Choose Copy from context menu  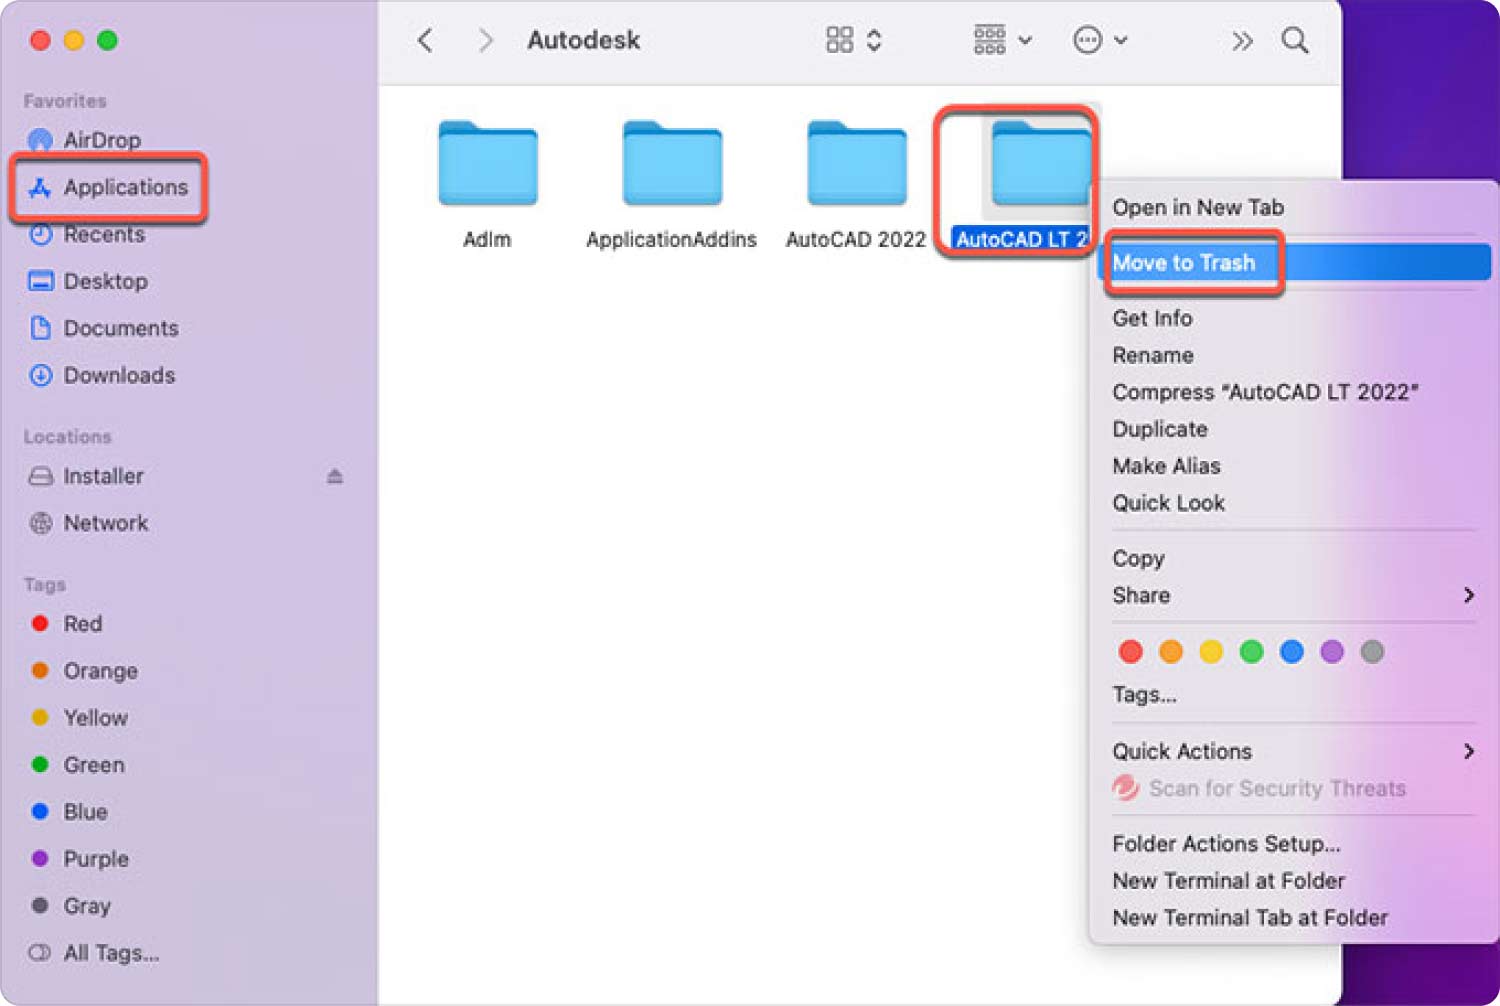(1138, 558)
